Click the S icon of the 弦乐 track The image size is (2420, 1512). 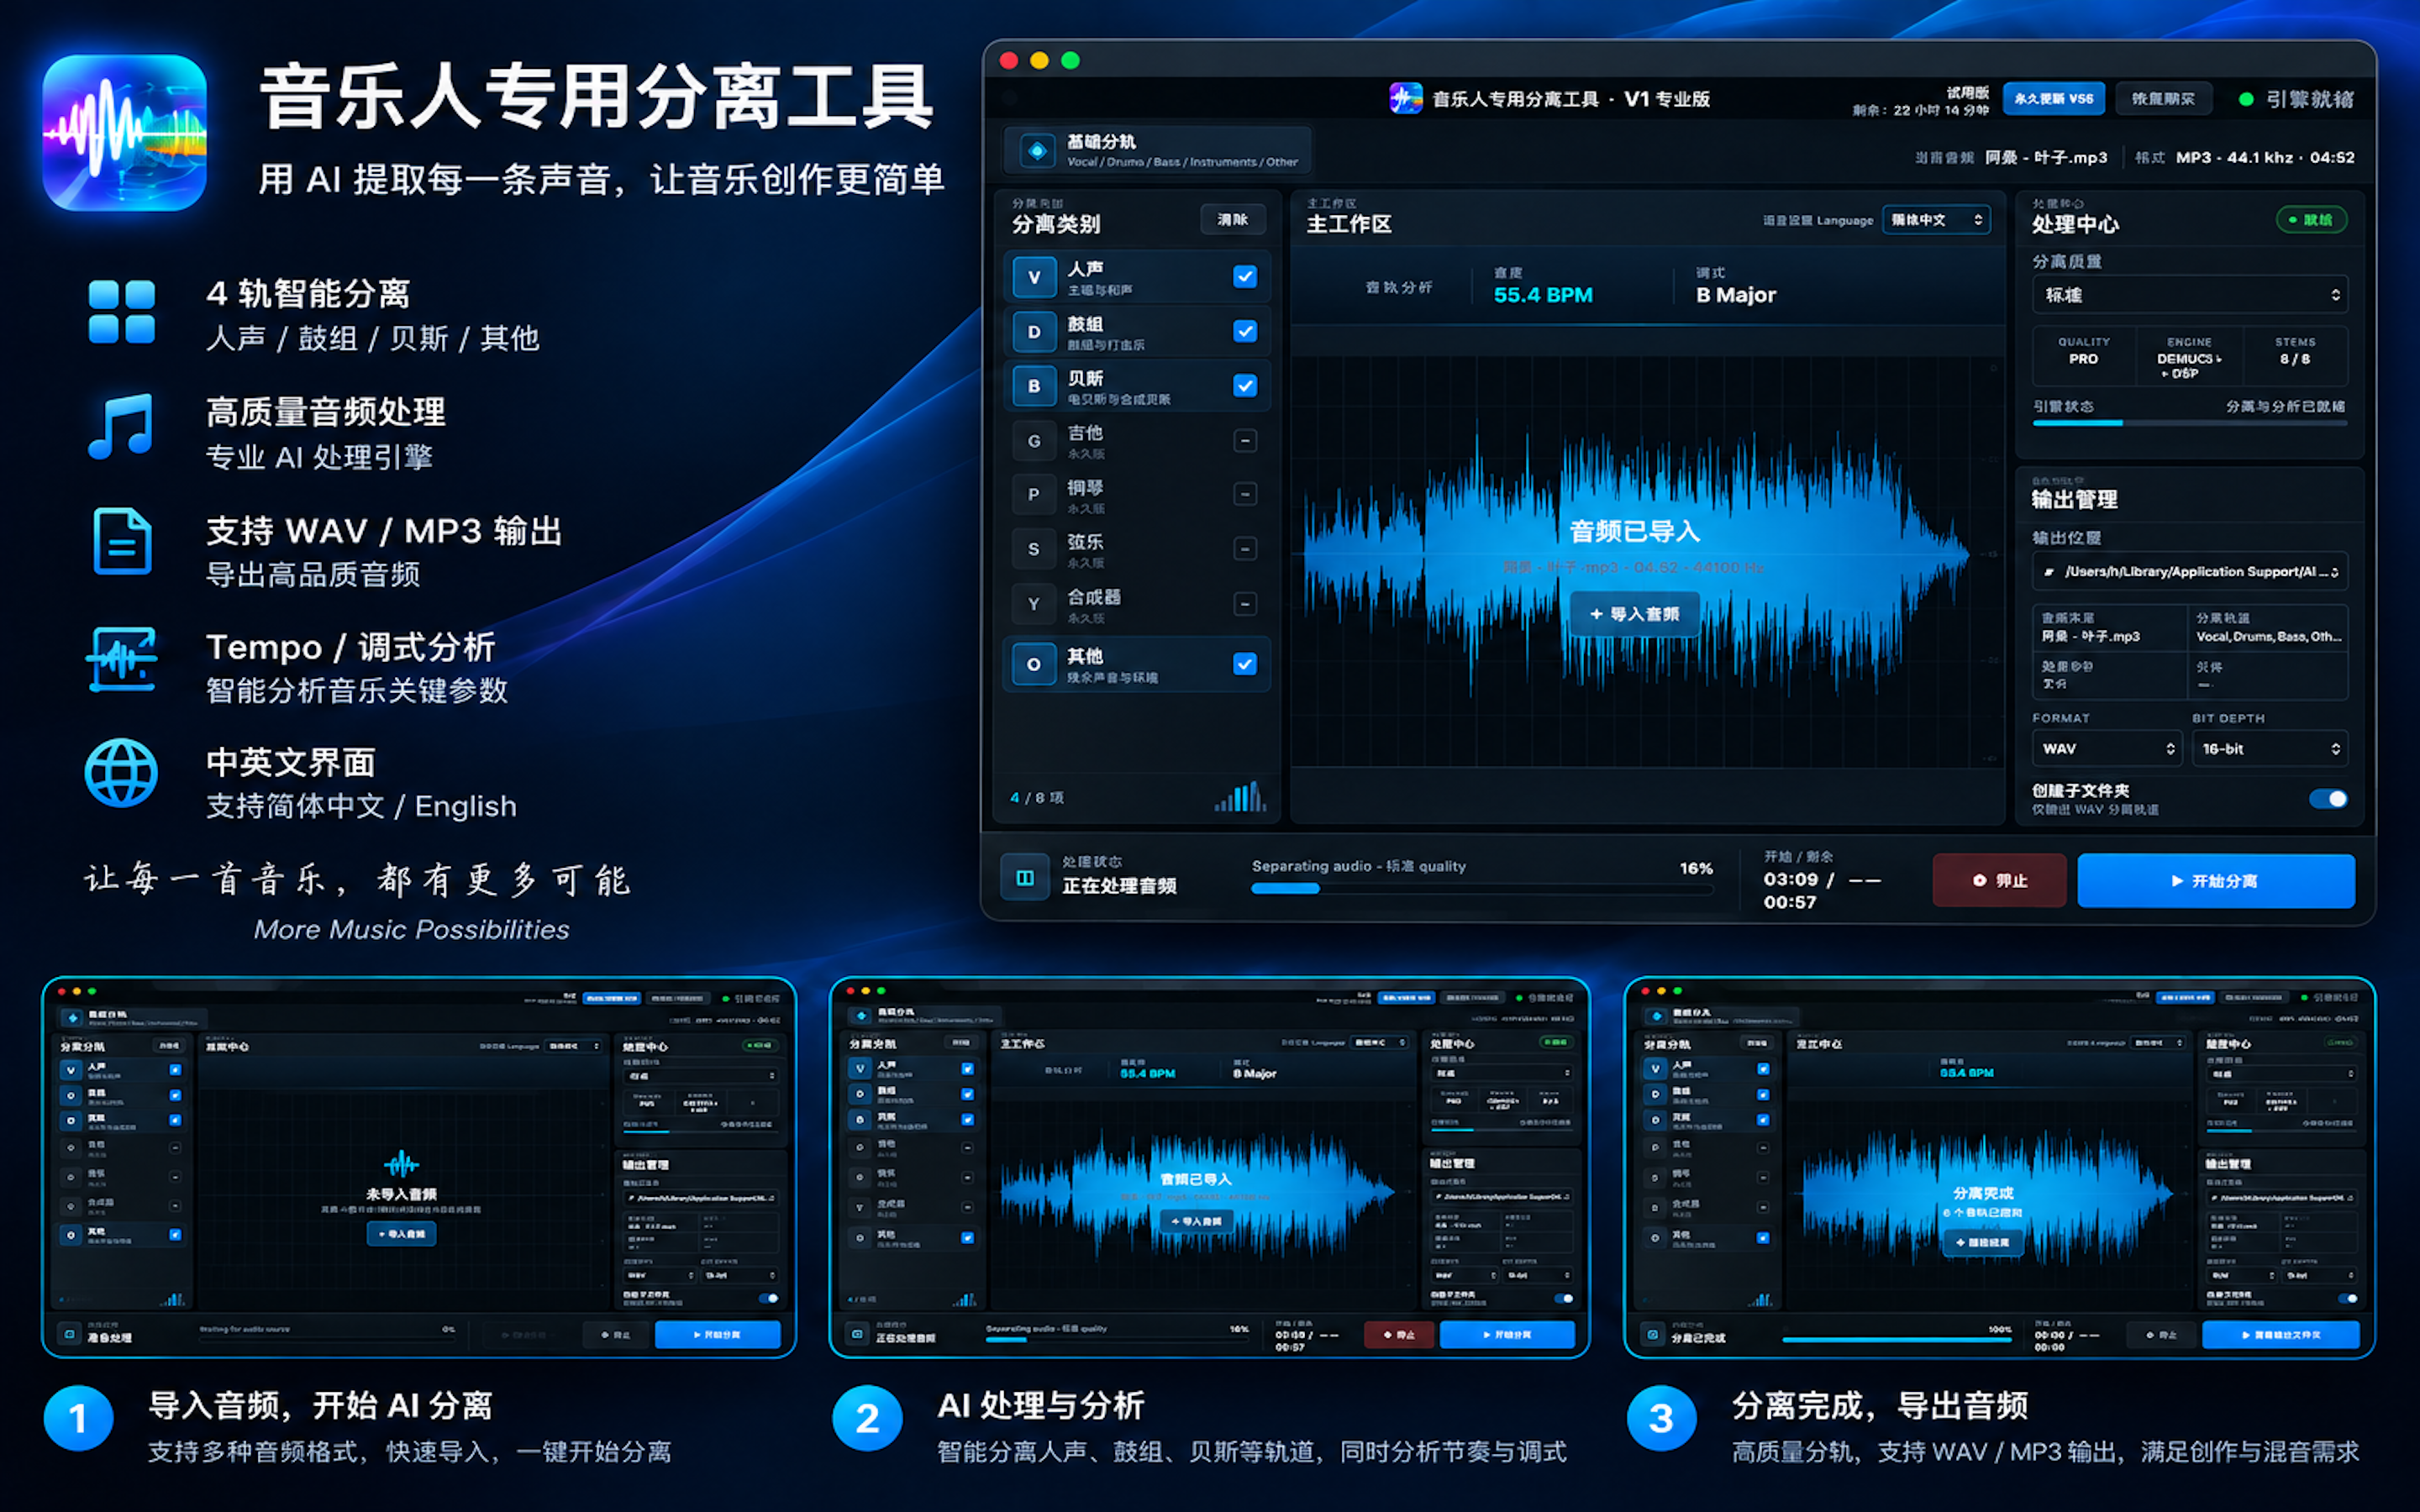pyautogui.click(x=1034, y=549)
